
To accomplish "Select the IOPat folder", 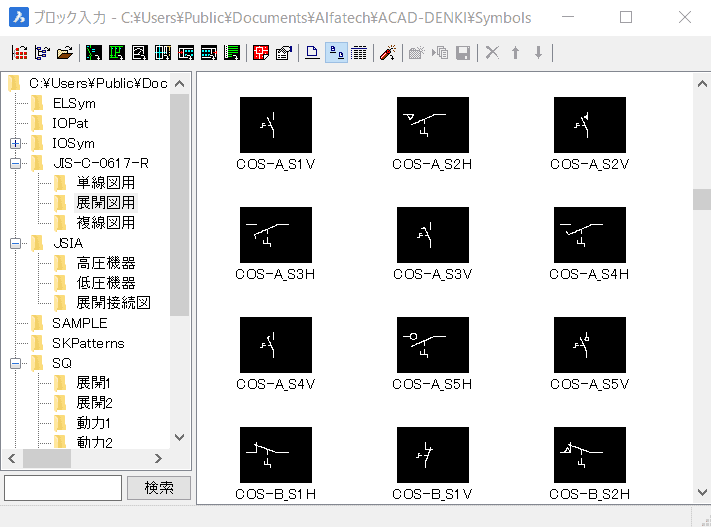I will [70, 123].
